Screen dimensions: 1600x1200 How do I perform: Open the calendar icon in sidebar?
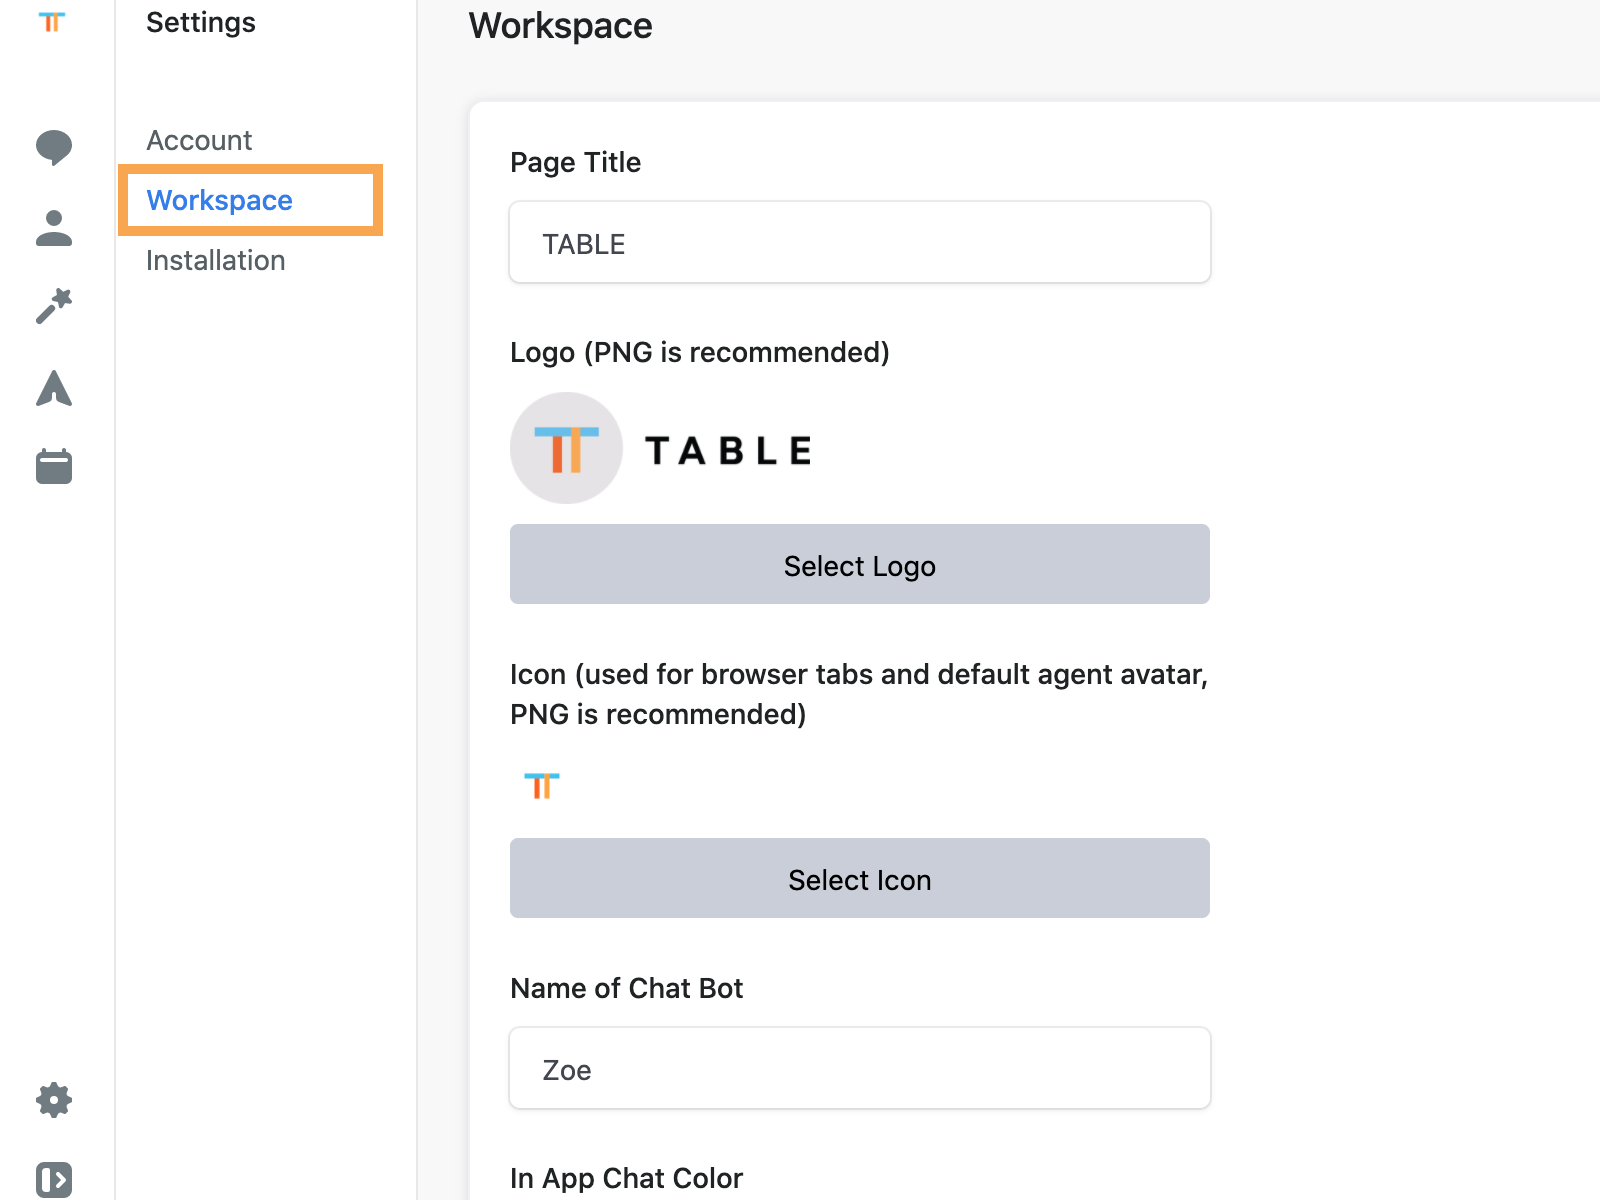(54, 466)
